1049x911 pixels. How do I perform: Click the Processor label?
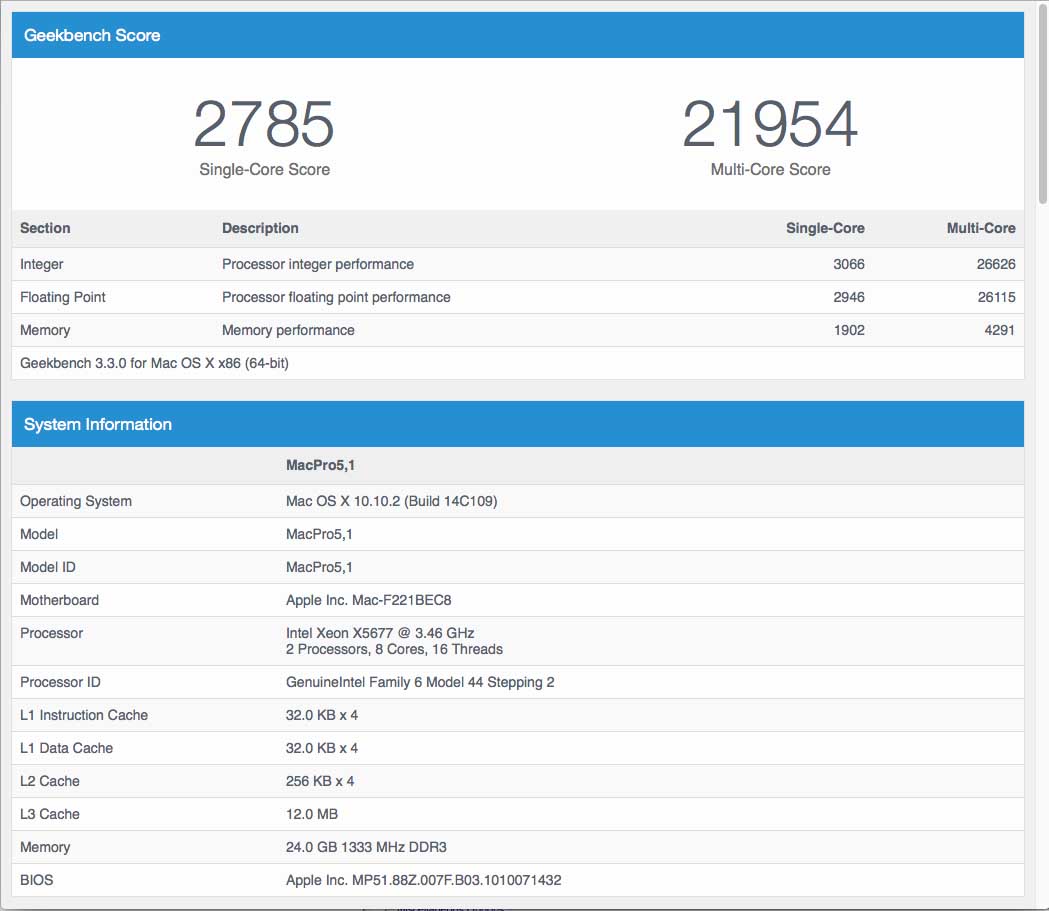point(52,633)
